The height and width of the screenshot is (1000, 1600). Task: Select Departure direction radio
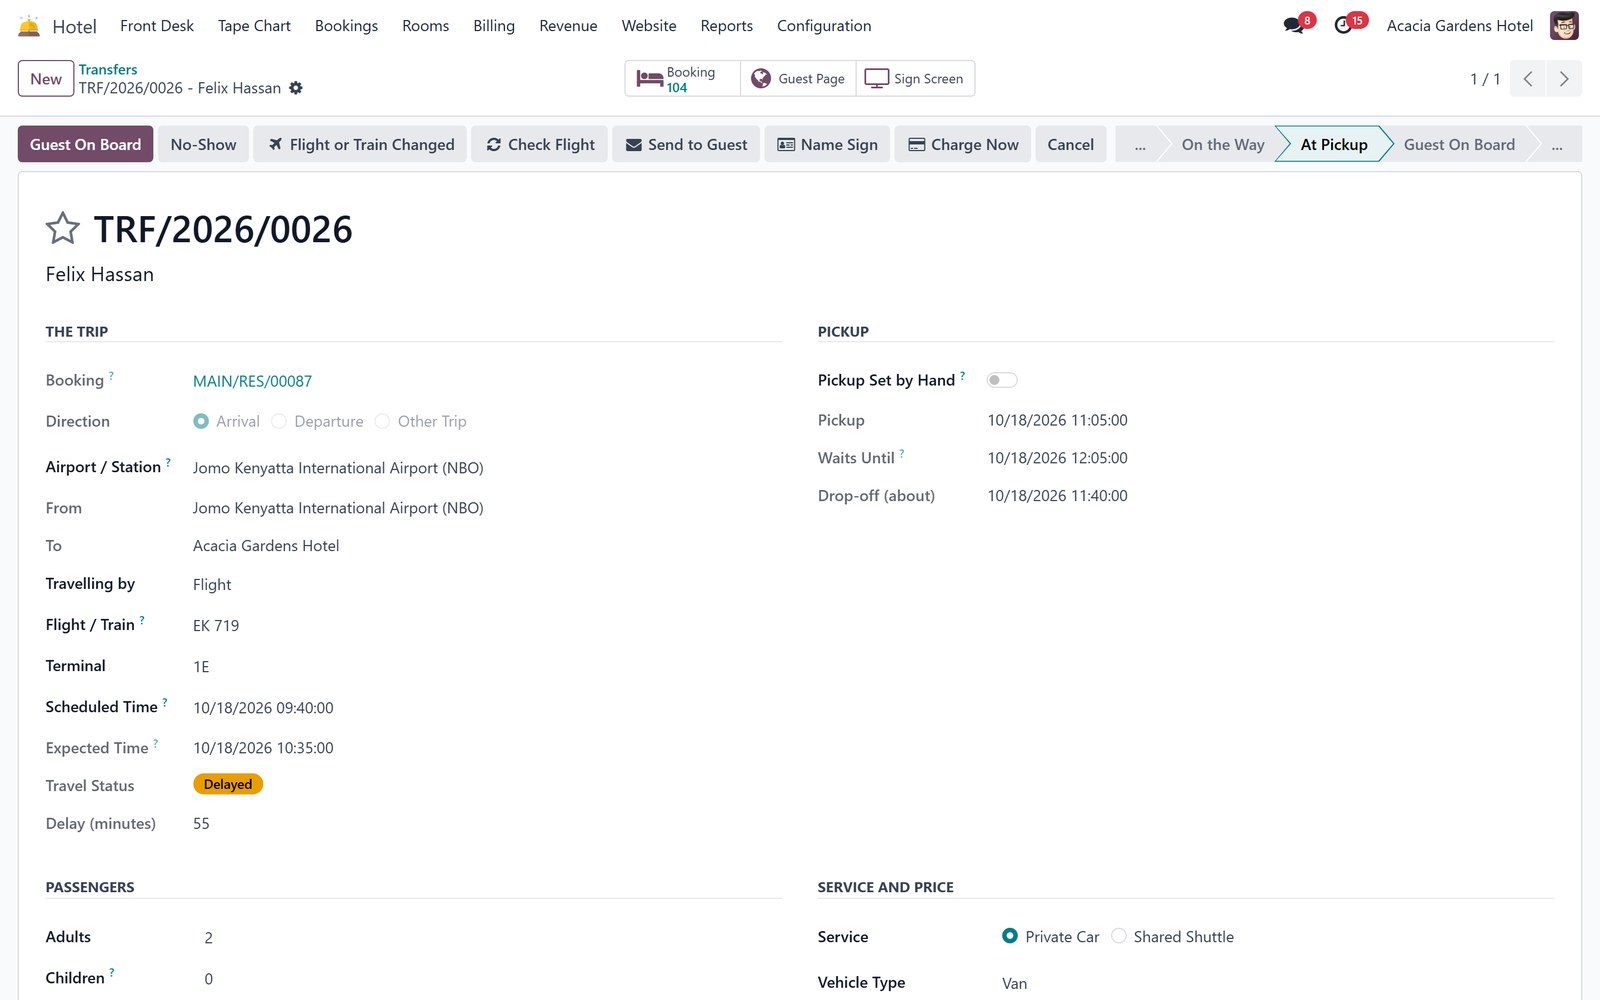click(x=279, y=422)
